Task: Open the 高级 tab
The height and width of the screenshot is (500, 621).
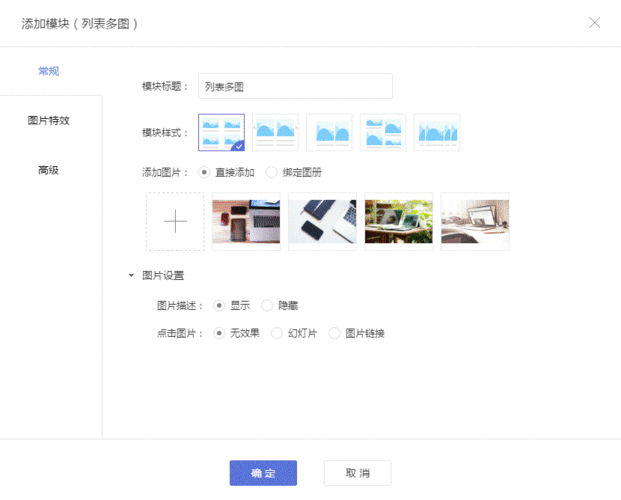Action: [48, 170]
